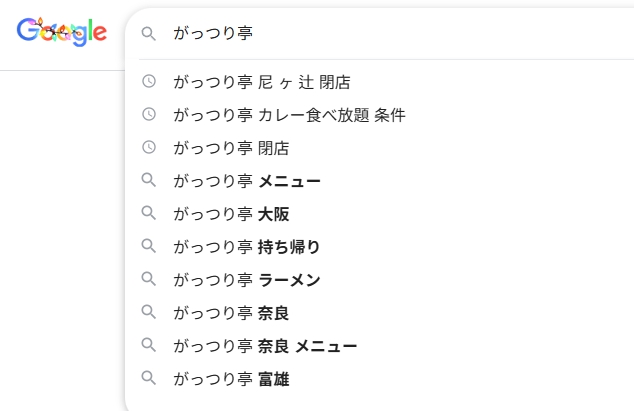Click the Google doodle logo
The width and height of the screenshot is (634, 411).
[61, 33]
